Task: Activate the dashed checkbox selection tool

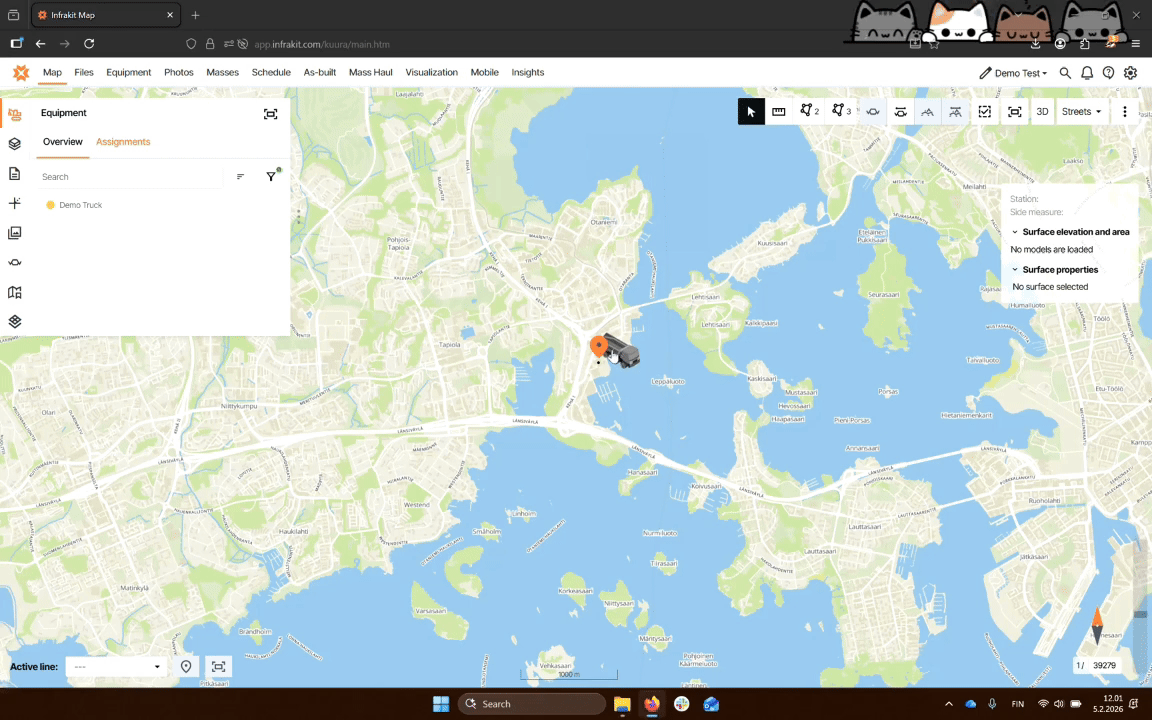Action: click(x=984, y=112)
